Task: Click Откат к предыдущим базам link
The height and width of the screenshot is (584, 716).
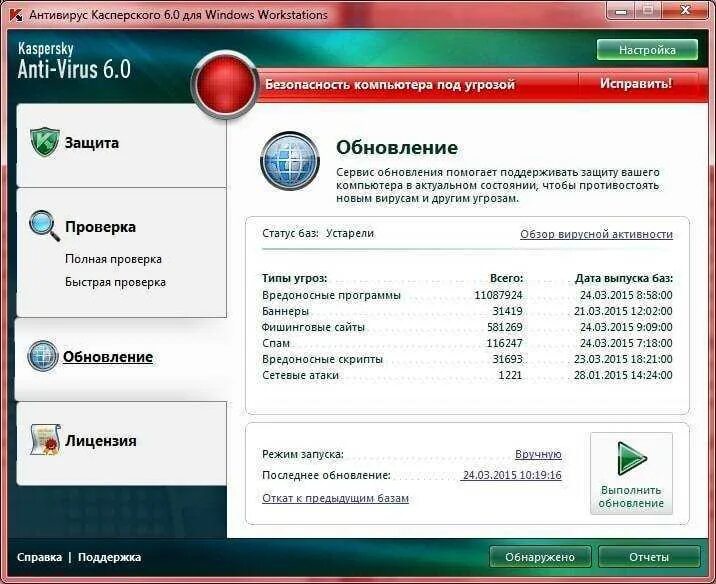Action: pos(335,498)
